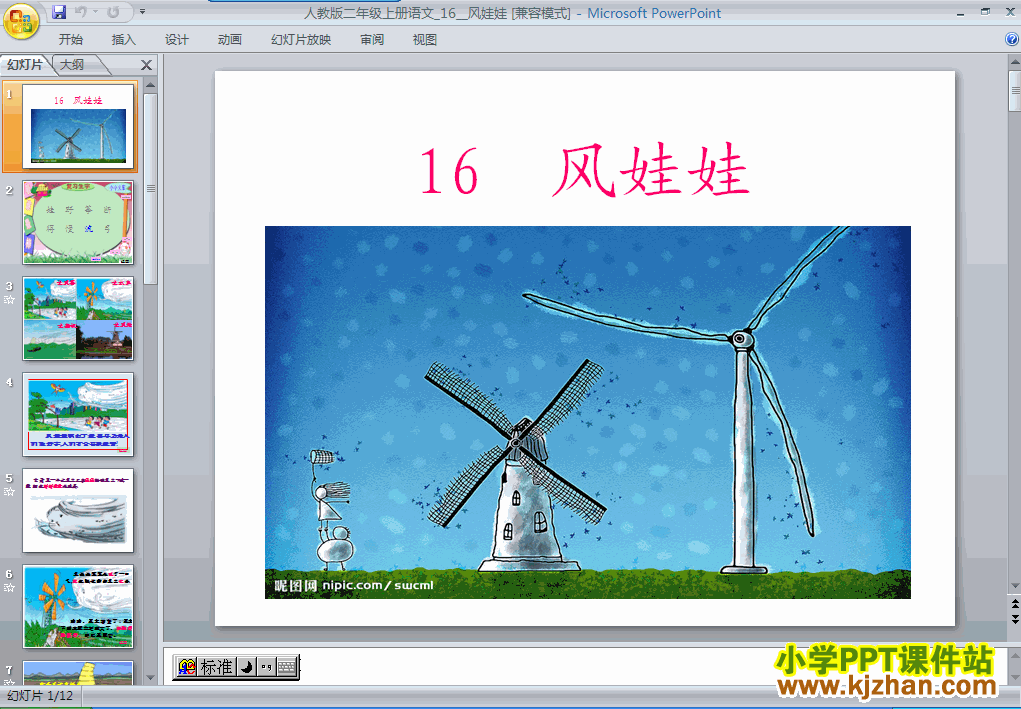Select slide 5 thumbnail with wind swirl
The height and width of the screenshot is (709, 1021).
point(78,510)
